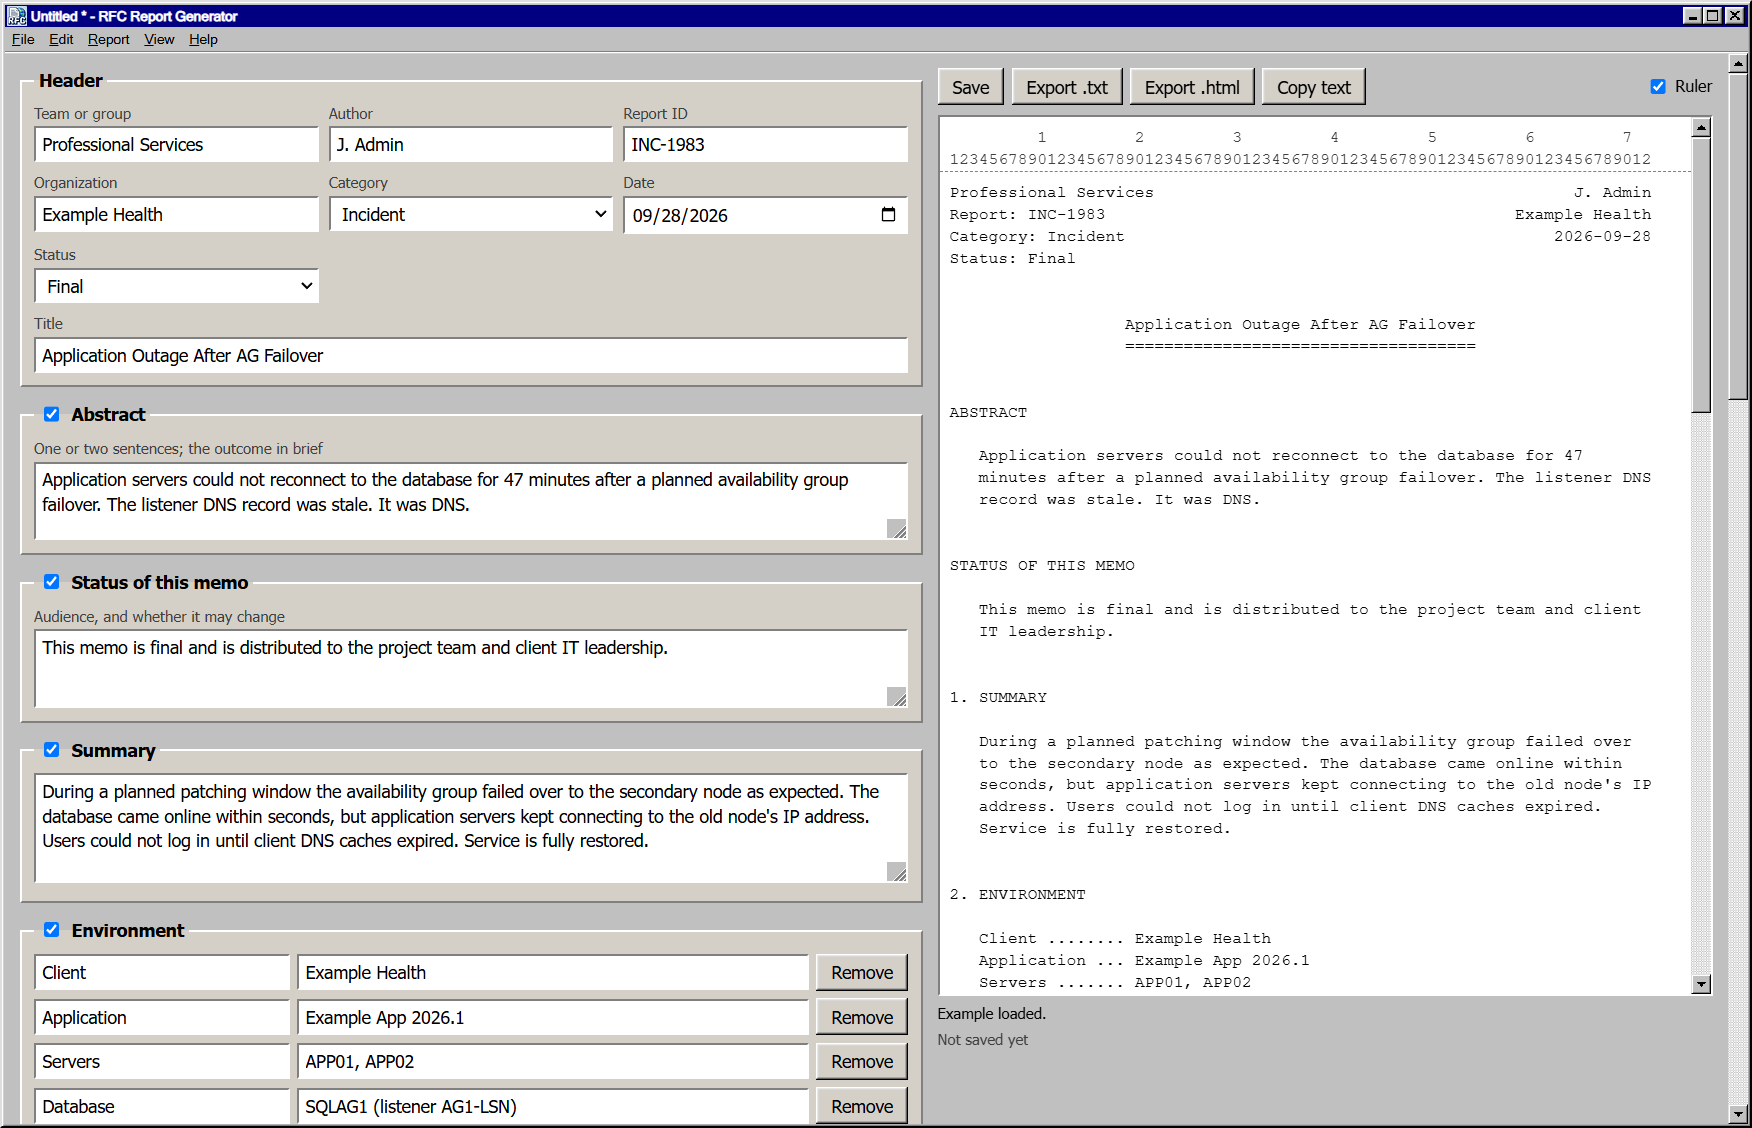The height and width of the screenshot is (1128, 1752).
Task: Remove the Servers environment row
Action: [862, 1062]
